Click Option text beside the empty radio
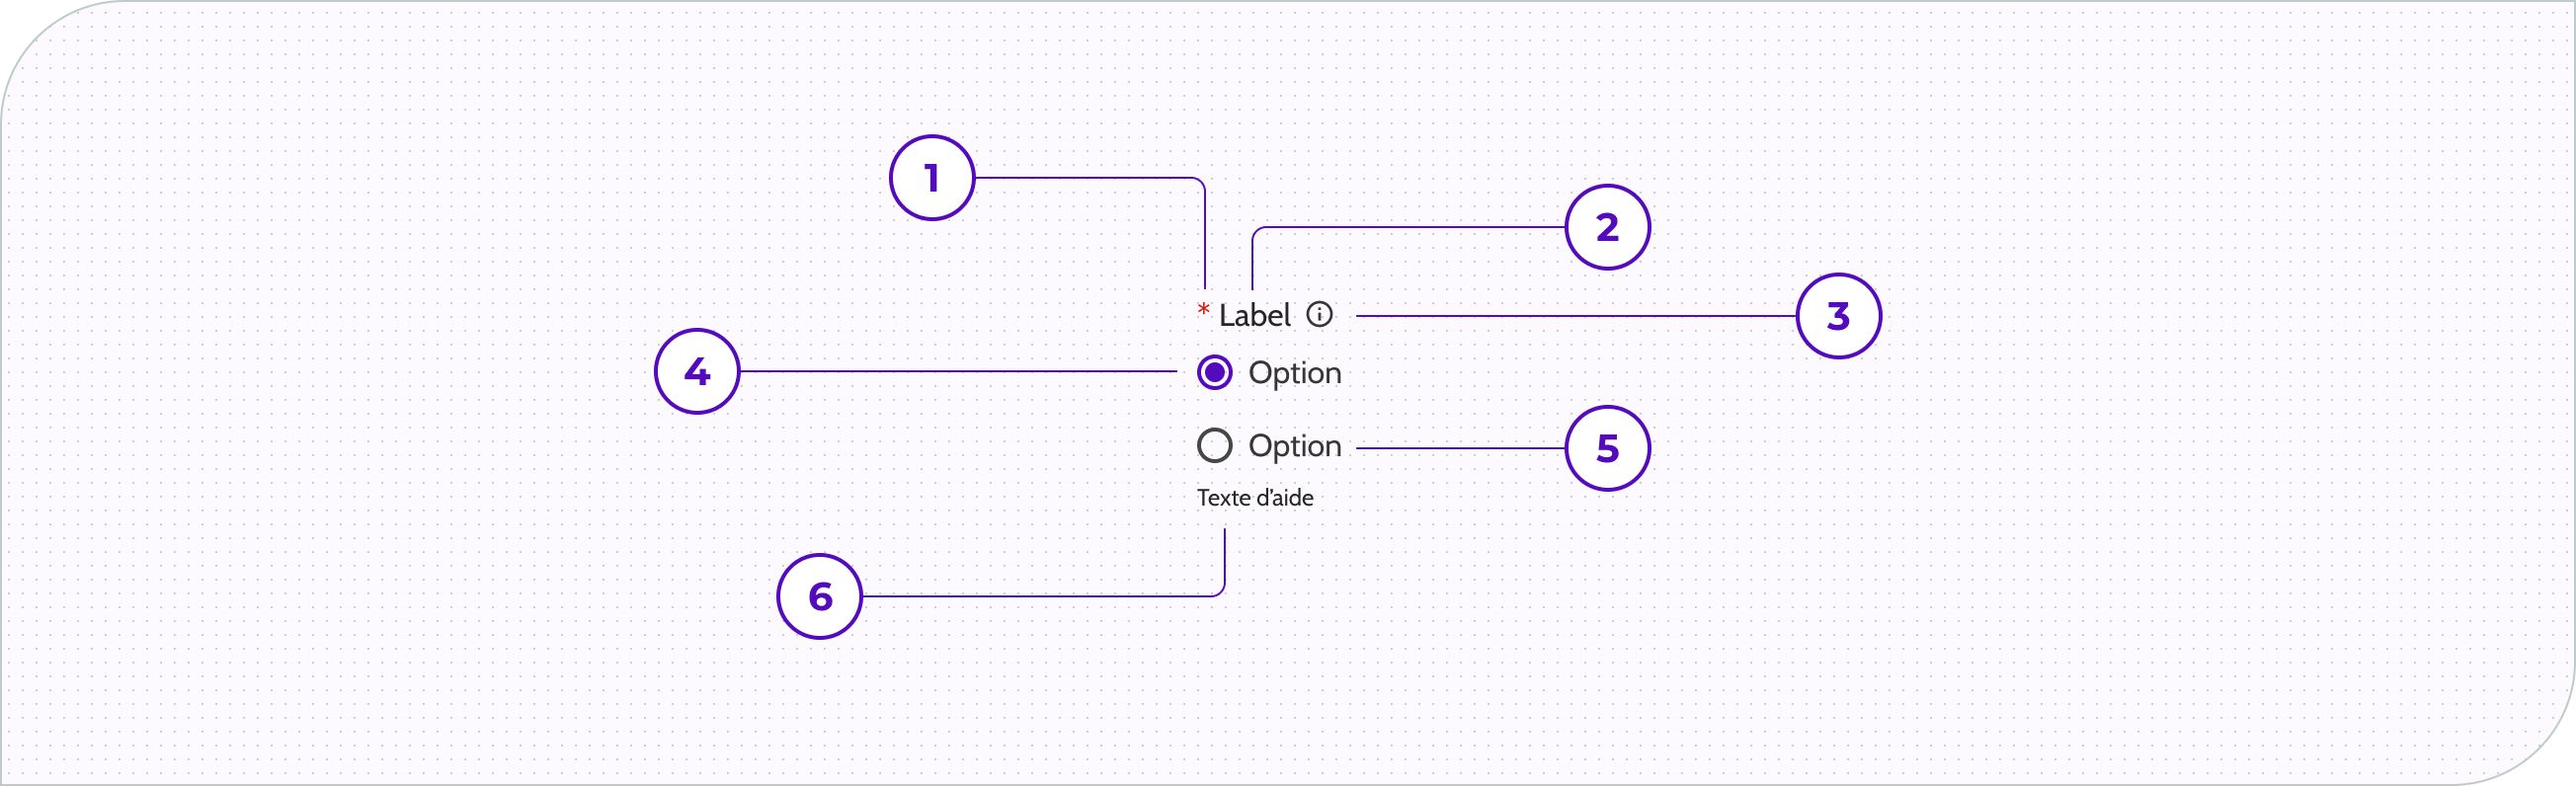Image resolution: width=2576 pixels, height=786 pixels. point(1294,445)
